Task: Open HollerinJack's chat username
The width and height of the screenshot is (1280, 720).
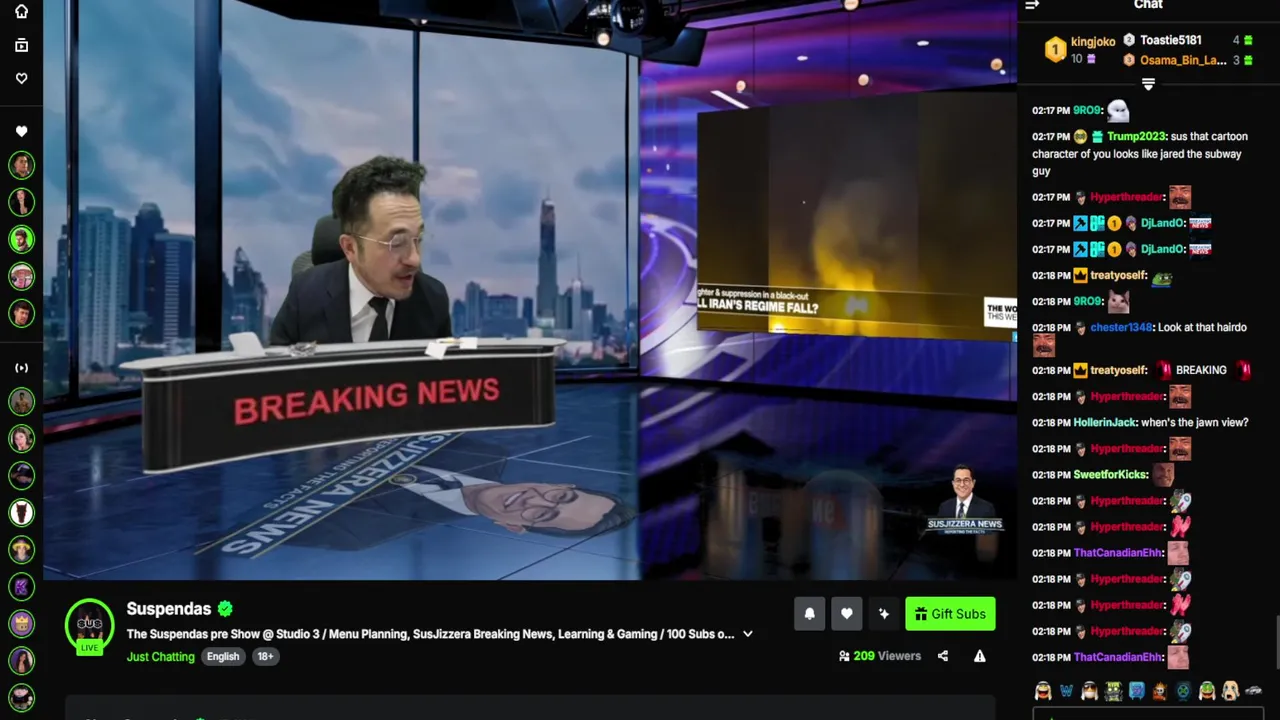Action: (x=1105, y=422)
